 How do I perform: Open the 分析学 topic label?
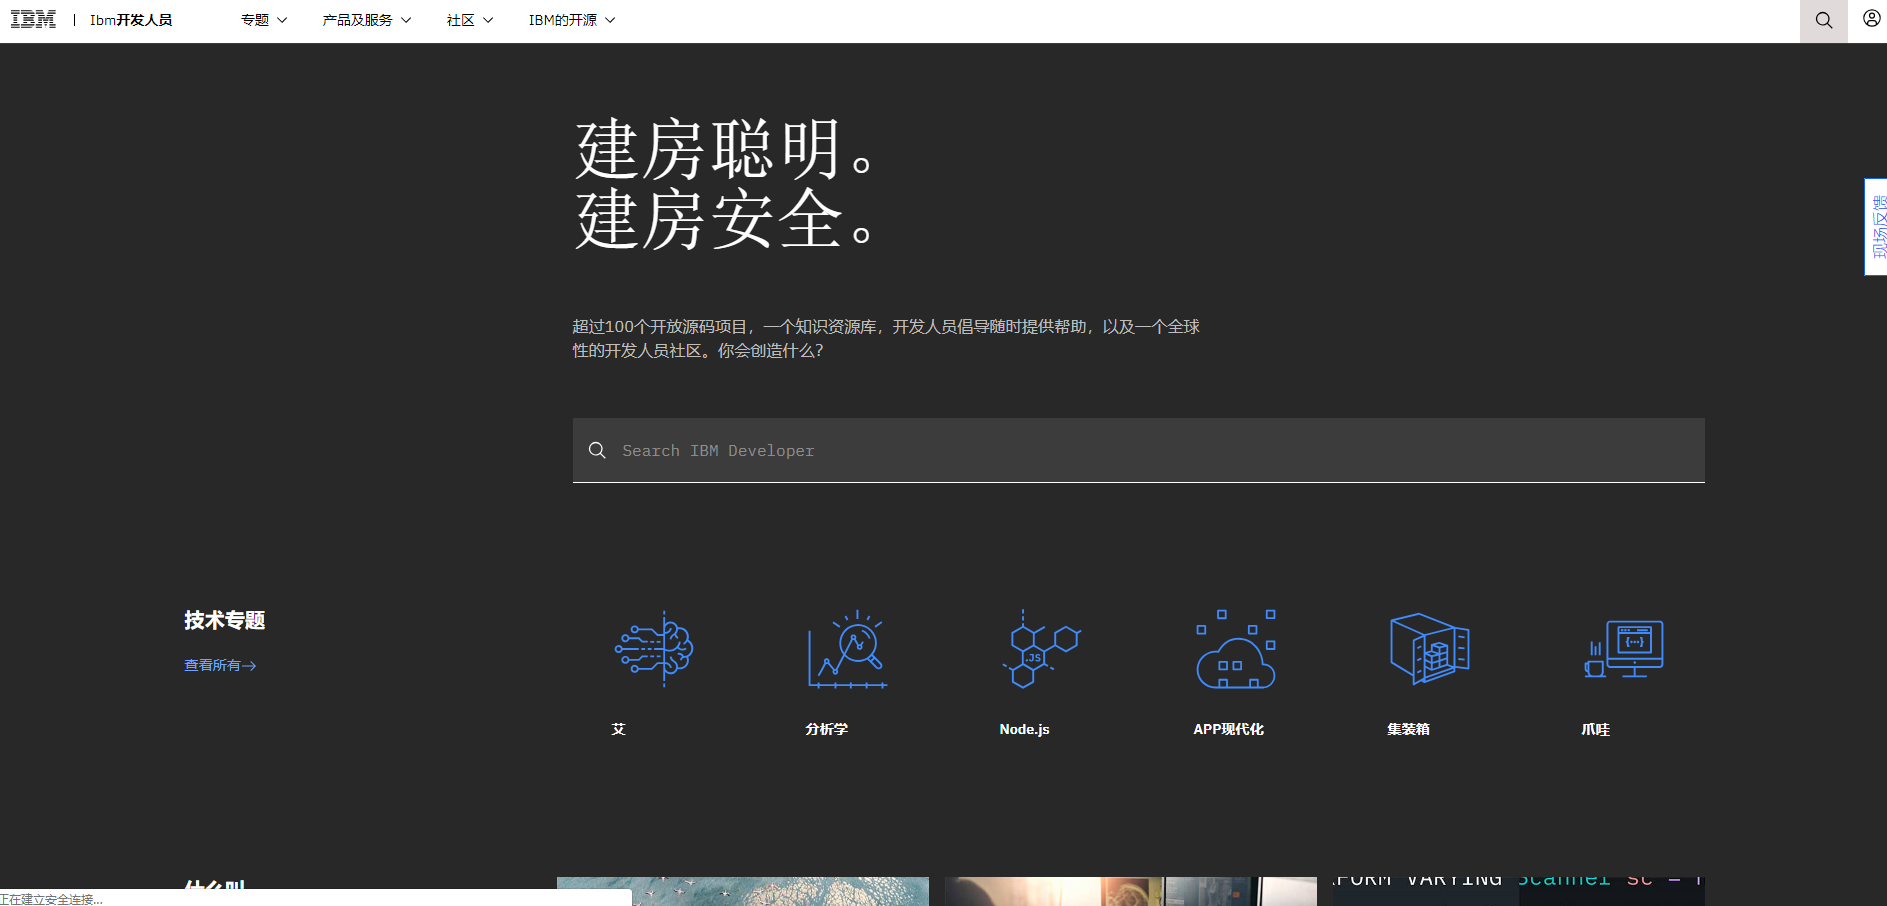[827, 729]
